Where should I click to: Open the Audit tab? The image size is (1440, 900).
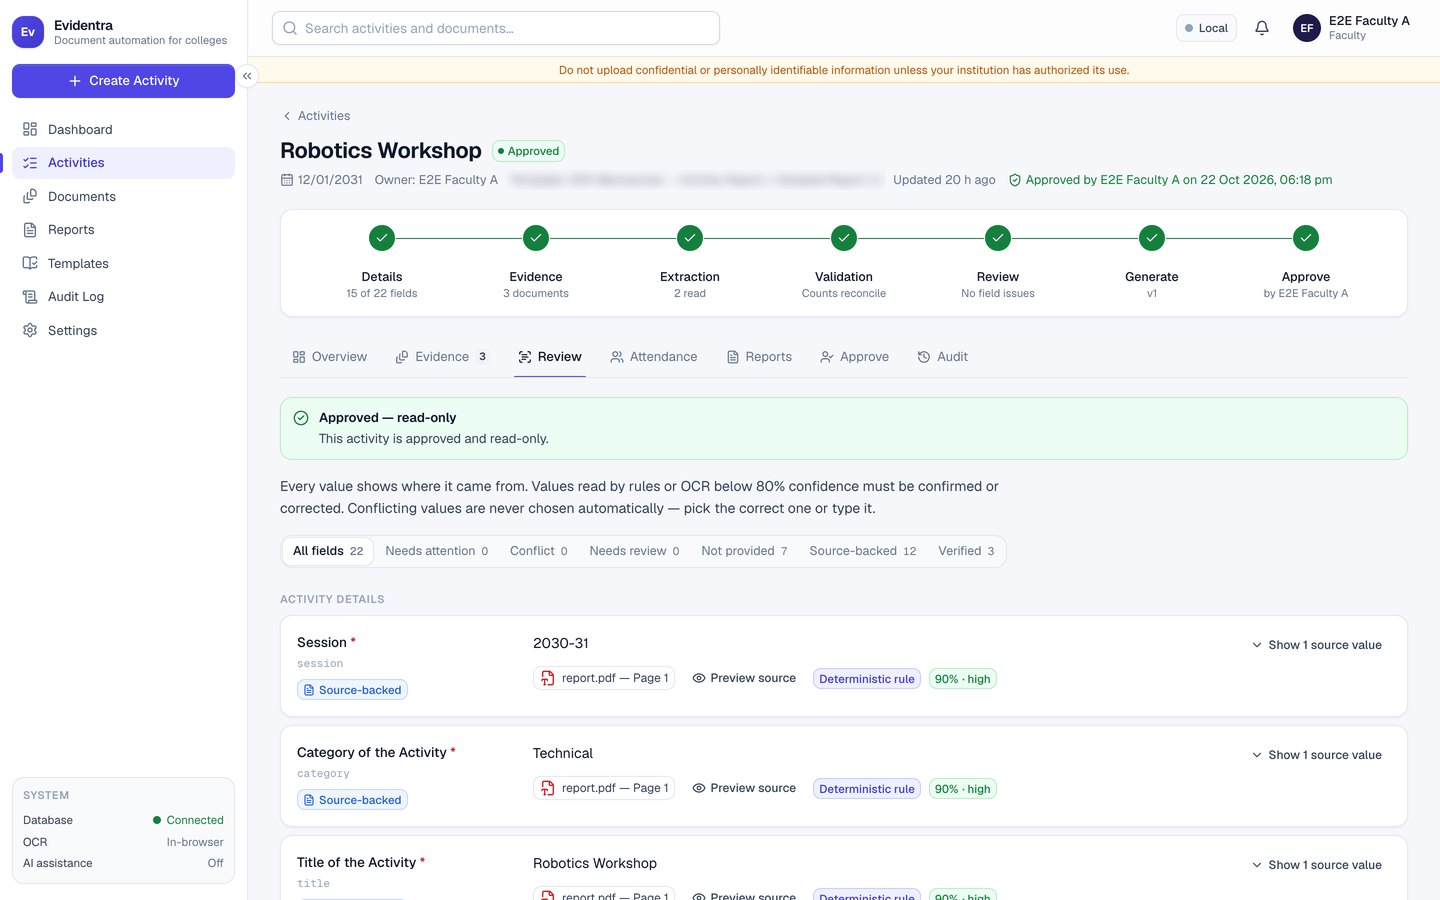(x=943, y=357)
